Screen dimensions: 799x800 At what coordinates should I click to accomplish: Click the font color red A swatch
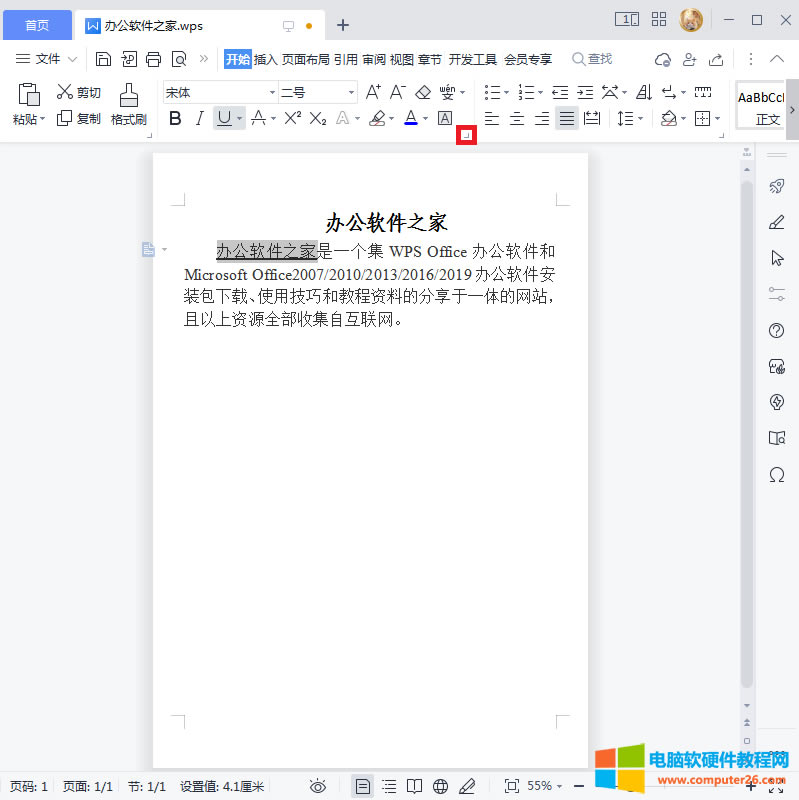(410, 119)
